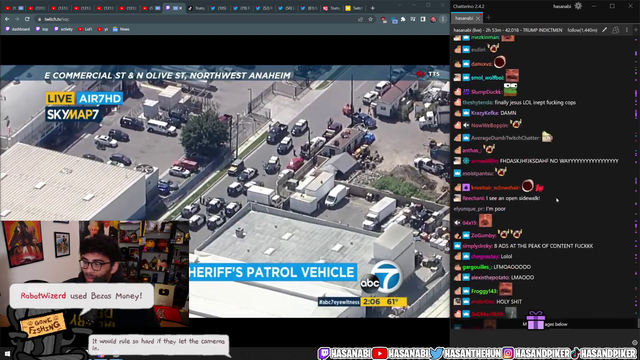Open the Windows Start menu
This screenshot has height=360, width=640.
tap(7, 353)
